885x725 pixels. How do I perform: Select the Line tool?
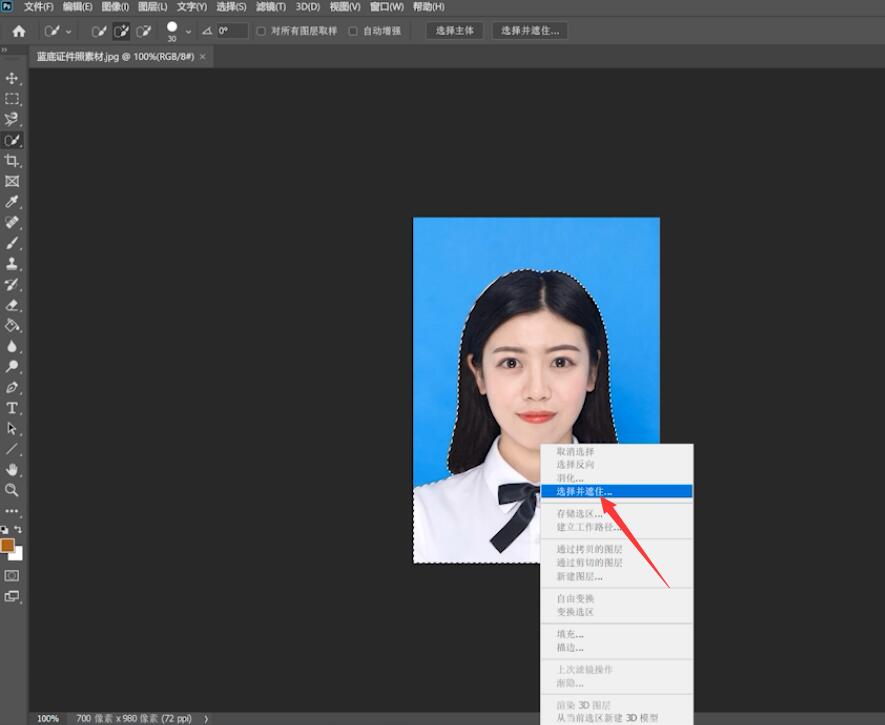12,449
